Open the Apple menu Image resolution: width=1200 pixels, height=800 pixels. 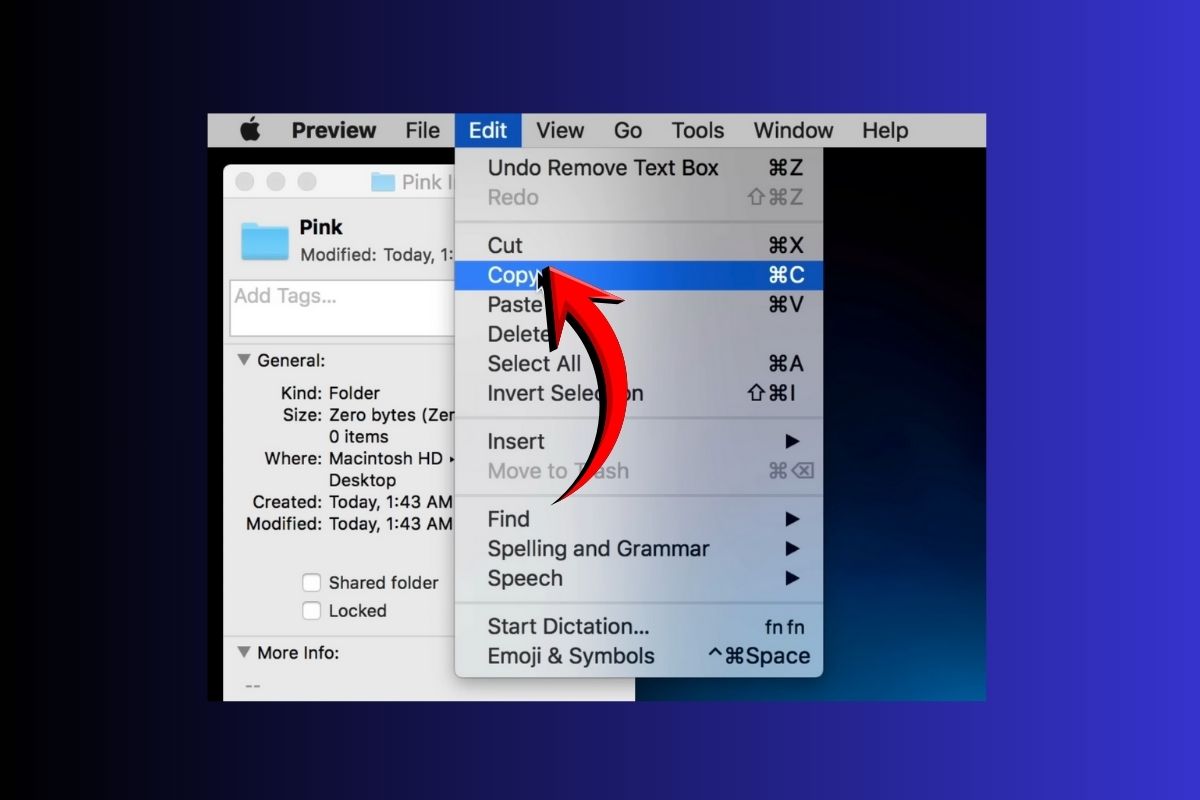[x=250, y=130]
